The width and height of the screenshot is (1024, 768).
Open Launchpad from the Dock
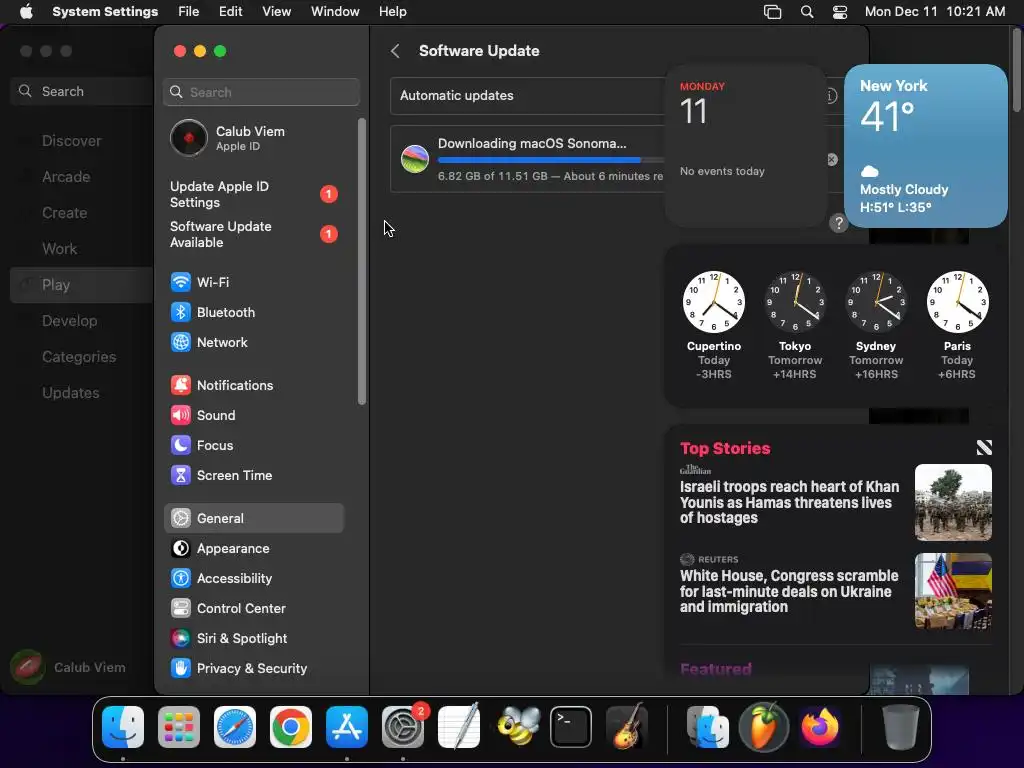(x=179, y=727)
